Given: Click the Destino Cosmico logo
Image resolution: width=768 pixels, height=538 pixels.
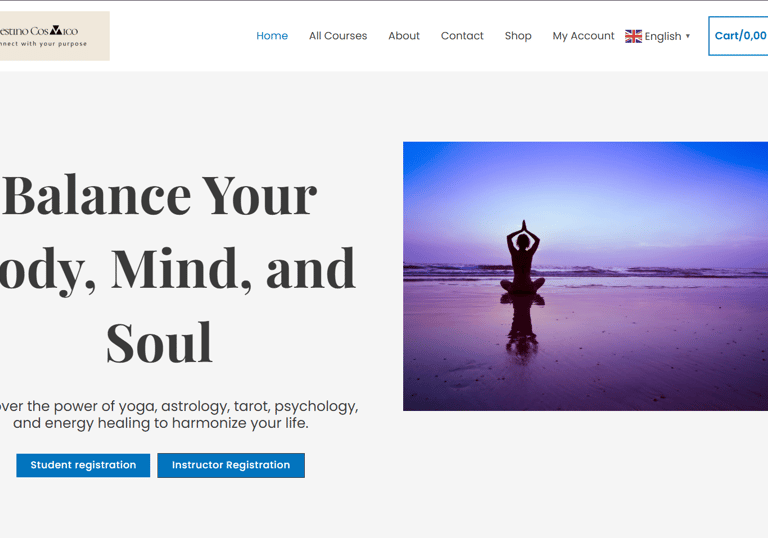Looking at the screenshot, I should (x=54, y=36).
